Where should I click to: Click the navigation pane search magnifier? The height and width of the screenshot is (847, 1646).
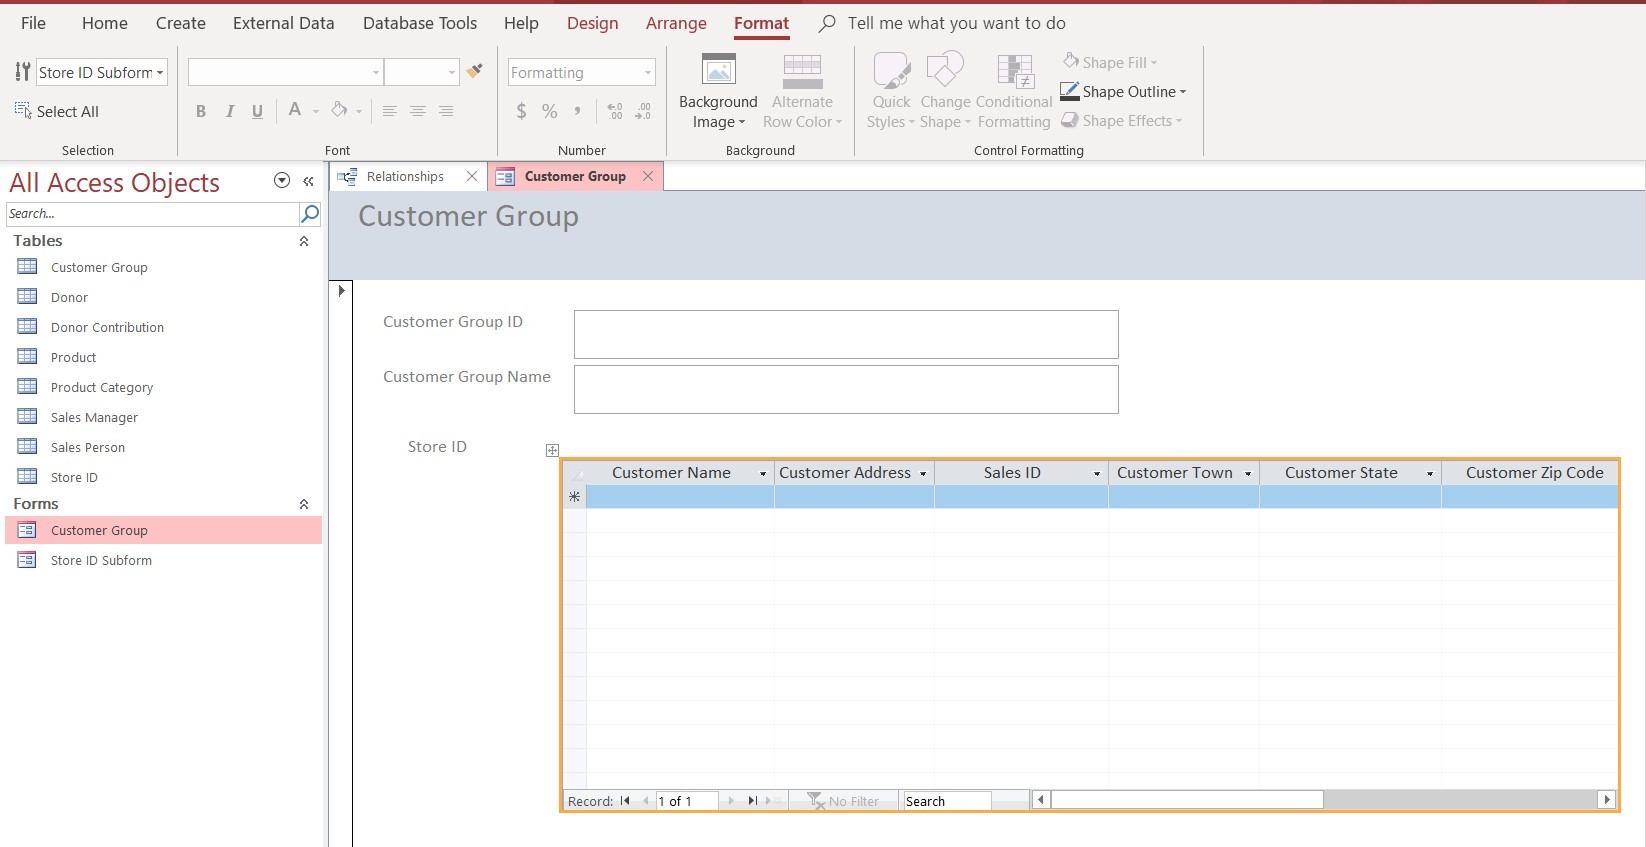coord(310,213)
